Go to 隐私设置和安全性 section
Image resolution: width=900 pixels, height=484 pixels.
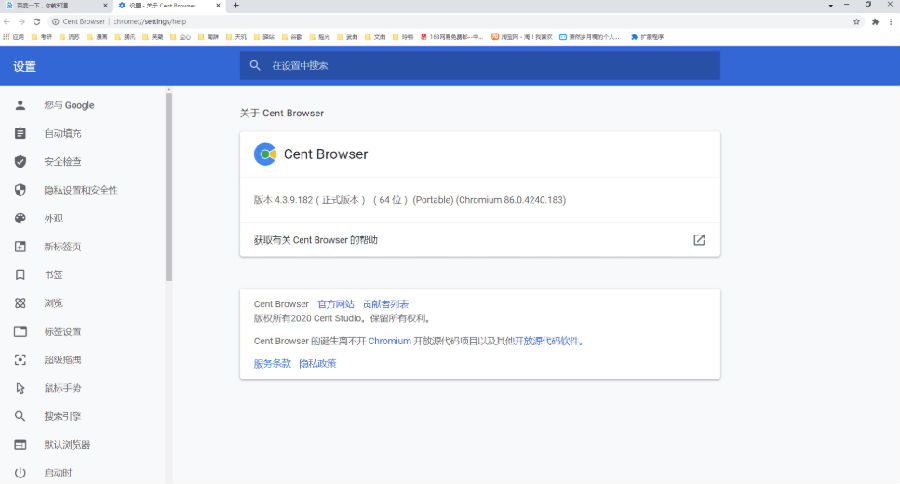[80, 190]
